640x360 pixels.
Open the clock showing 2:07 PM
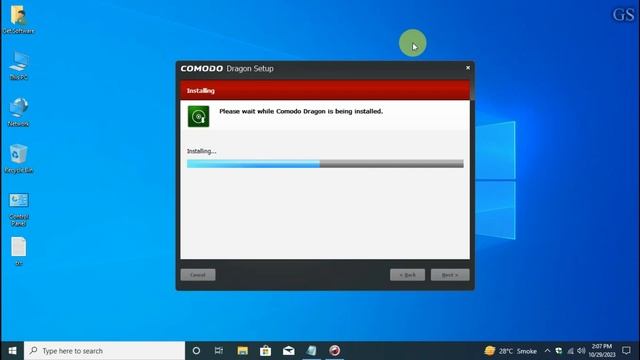pos(602,351)
